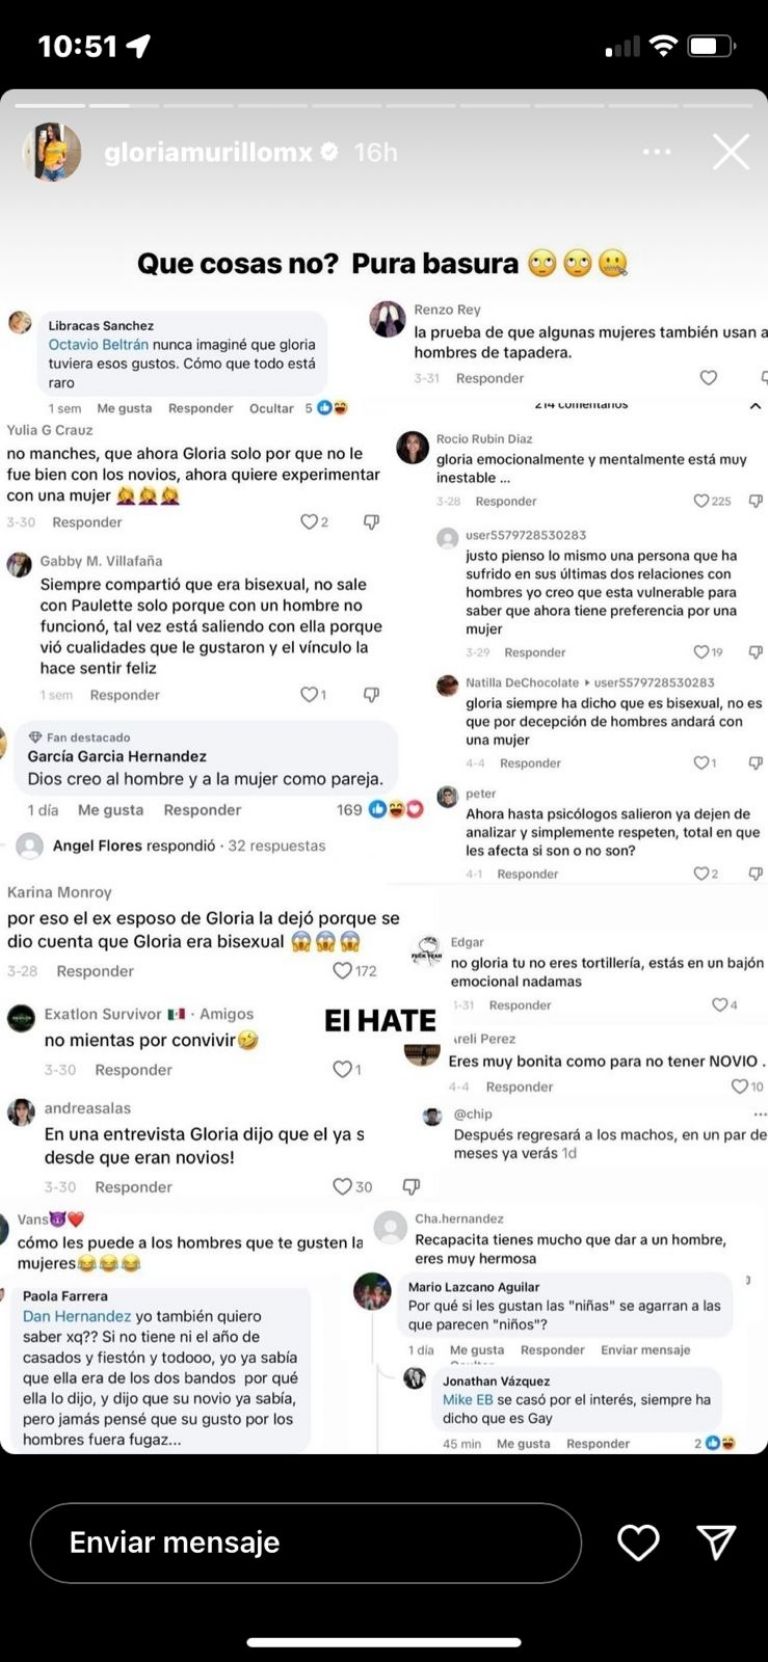768x1662 pixels.
Task: Tap the Enviar mensaje input field
Action: (x=305, y=1542)
